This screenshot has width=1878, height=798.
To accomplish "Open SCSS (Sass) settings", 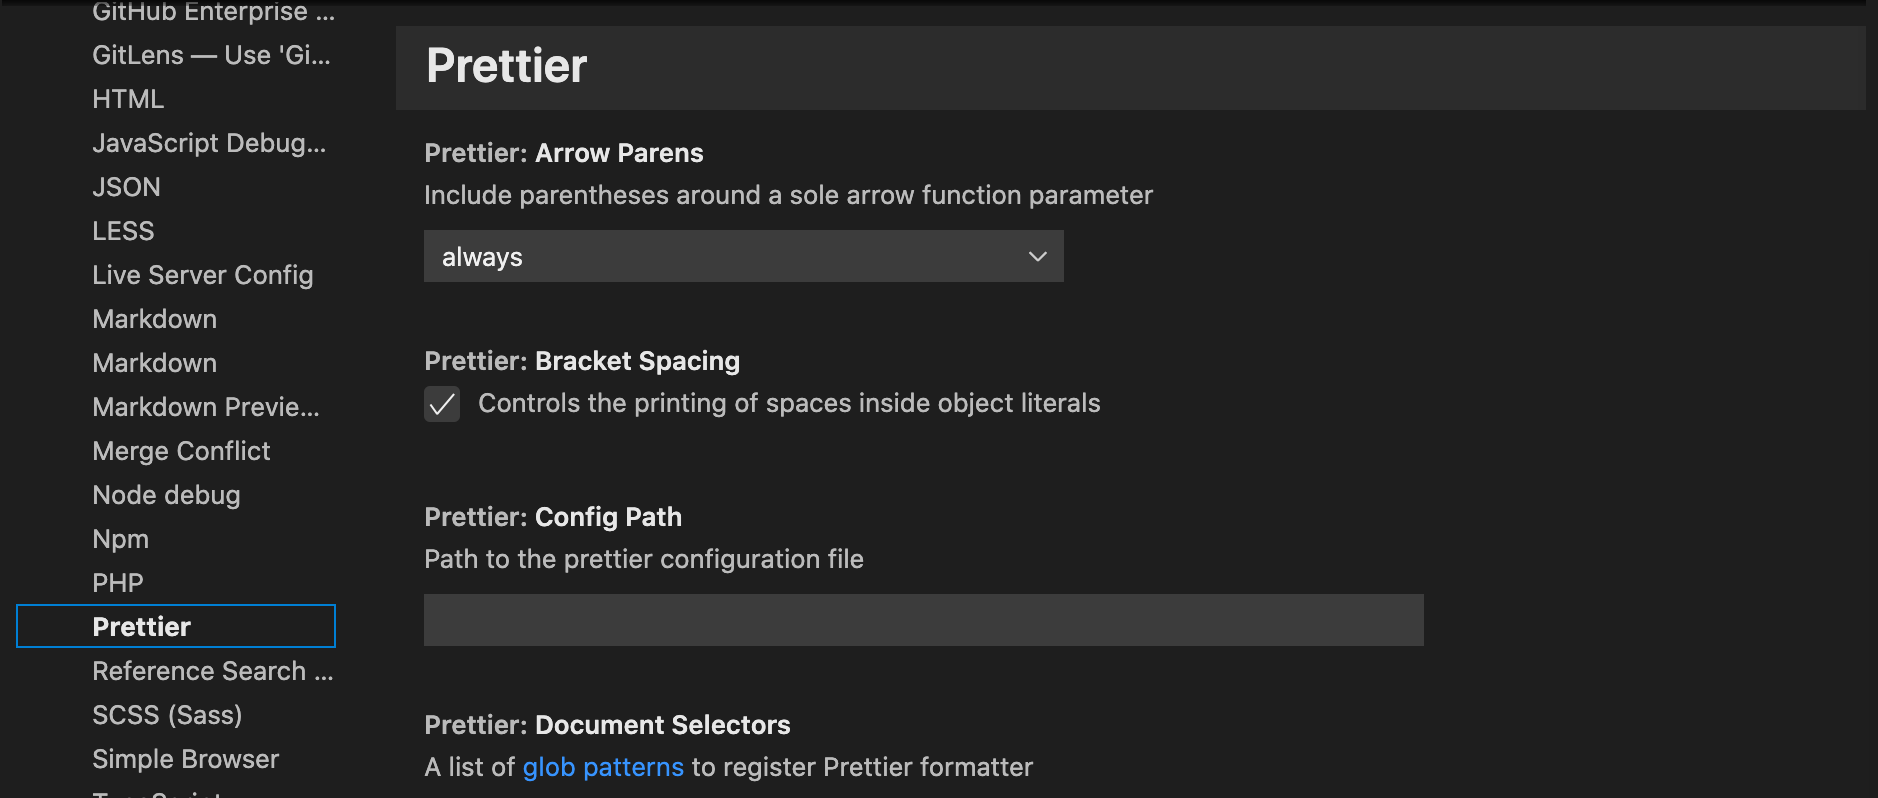I will point(167,715).
